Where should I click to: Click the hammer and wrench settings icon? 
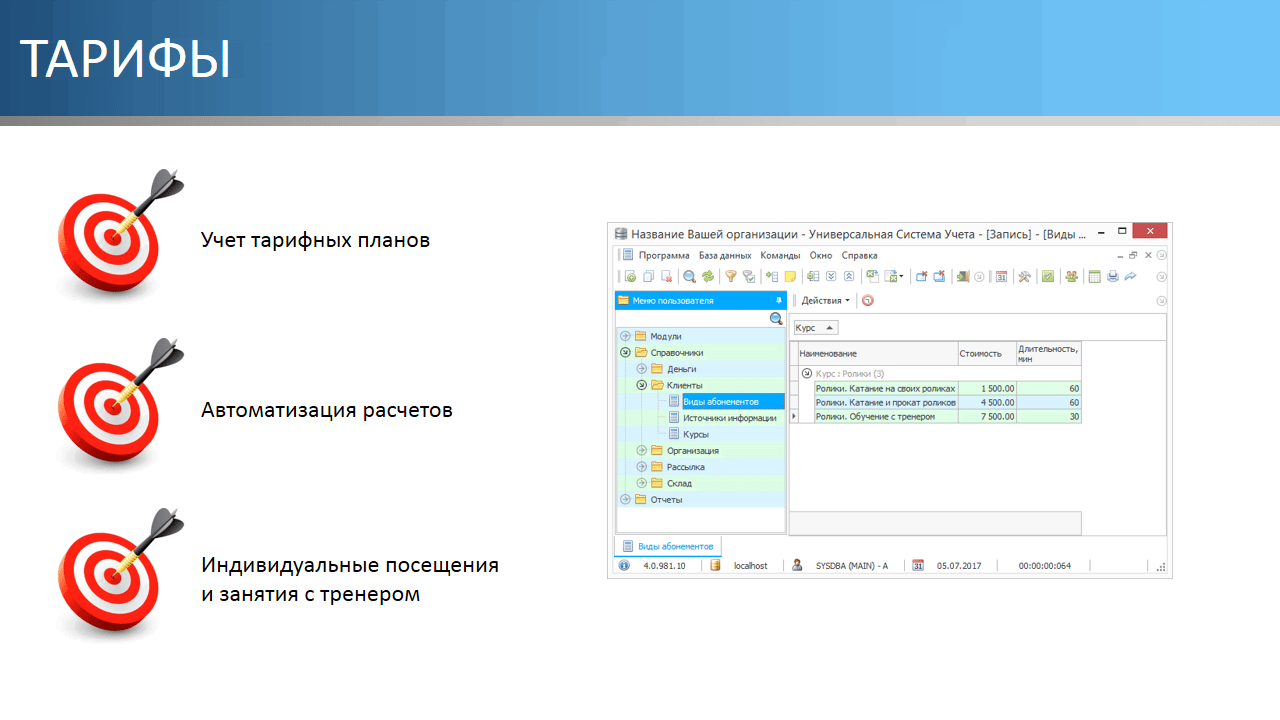point(1024,277)
